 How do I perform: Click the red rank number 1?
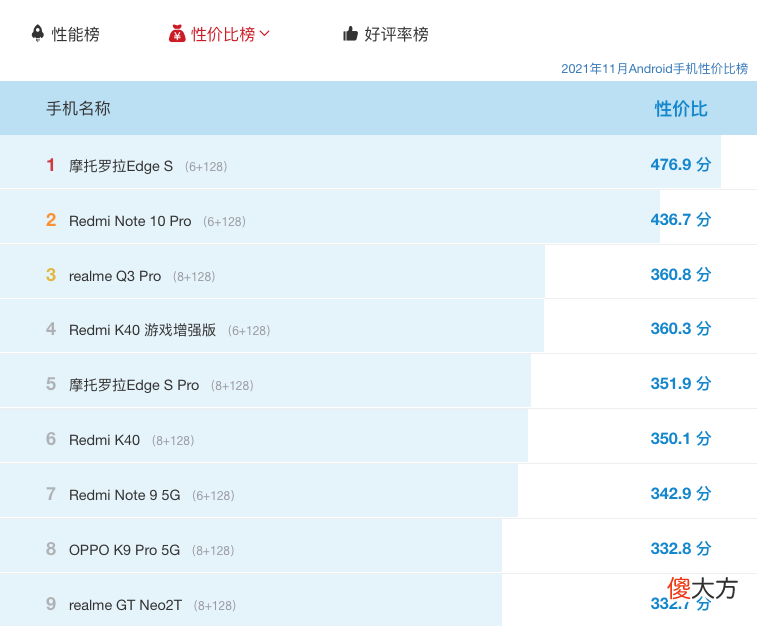coord(50,165)
